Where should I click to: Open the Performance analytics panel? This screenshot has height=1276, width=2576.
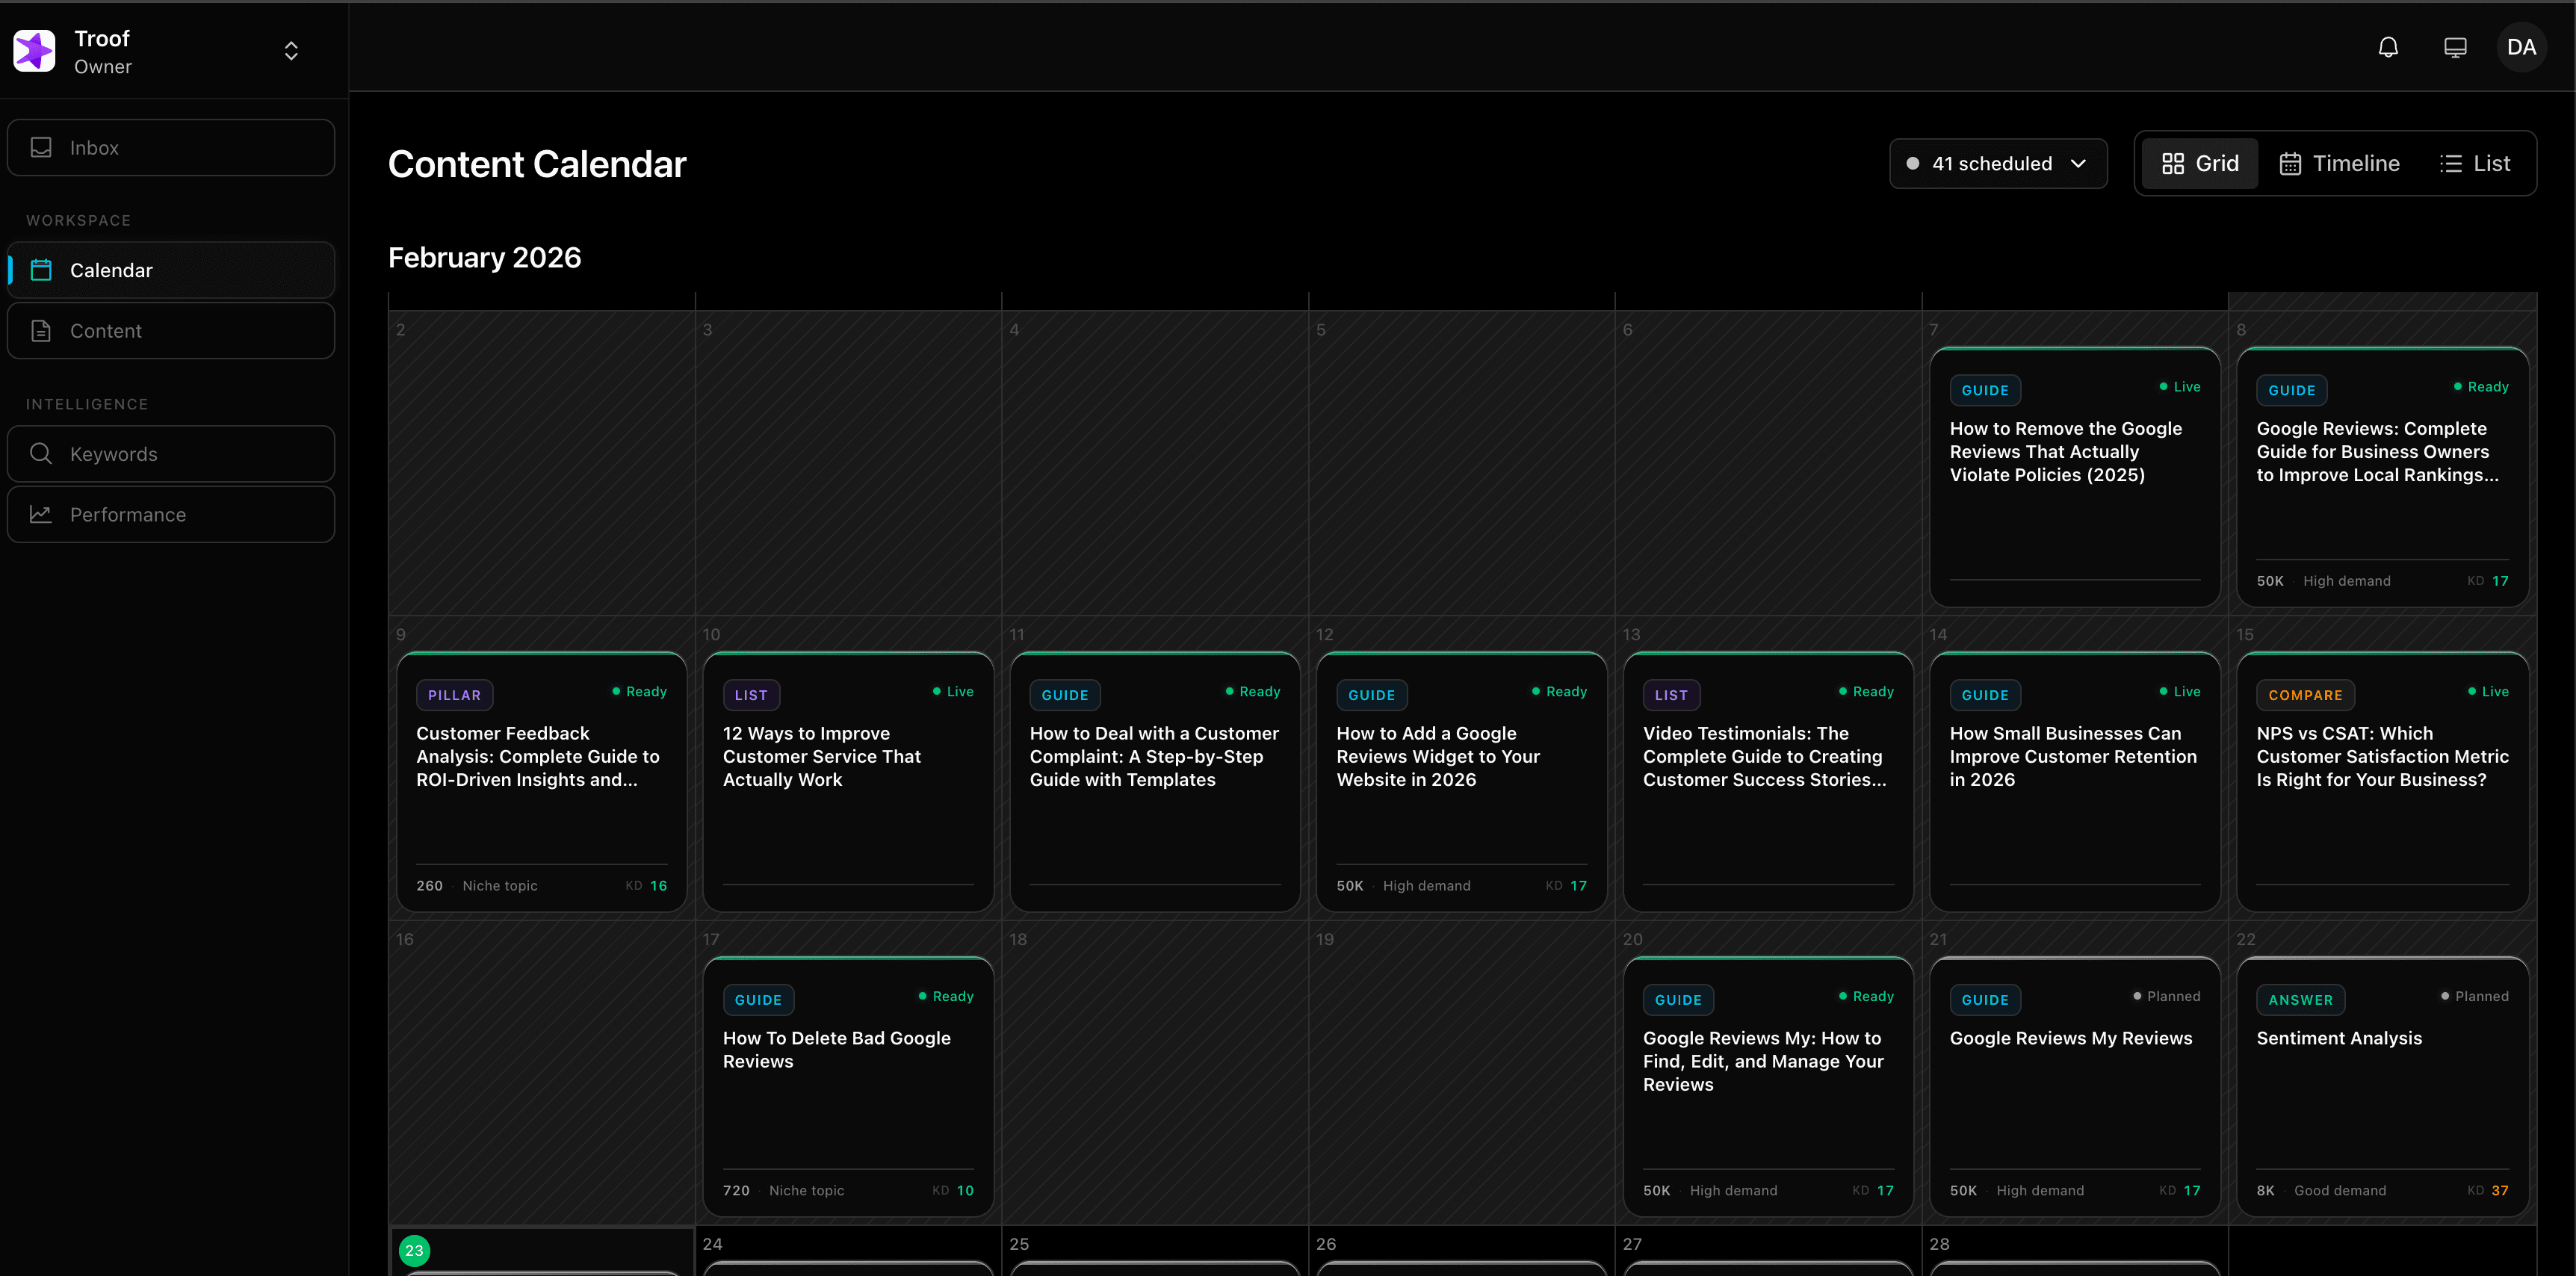(170, 514)
